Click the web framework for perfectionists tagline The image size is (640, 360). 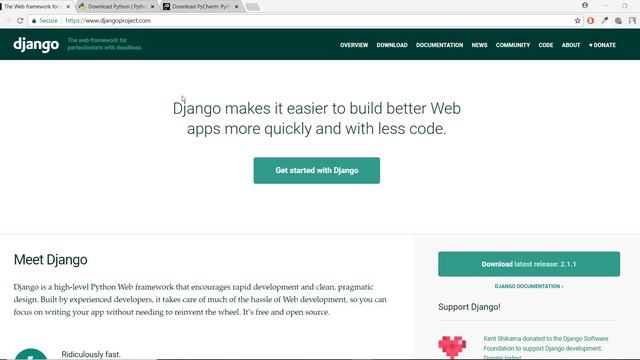point(104,44)
